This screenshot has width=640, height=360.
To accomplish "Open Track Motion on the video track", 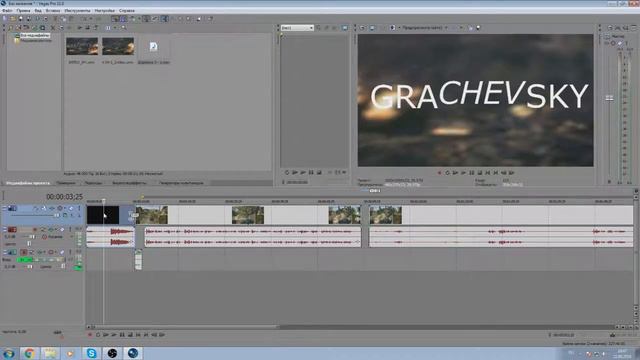I will 44,208.
